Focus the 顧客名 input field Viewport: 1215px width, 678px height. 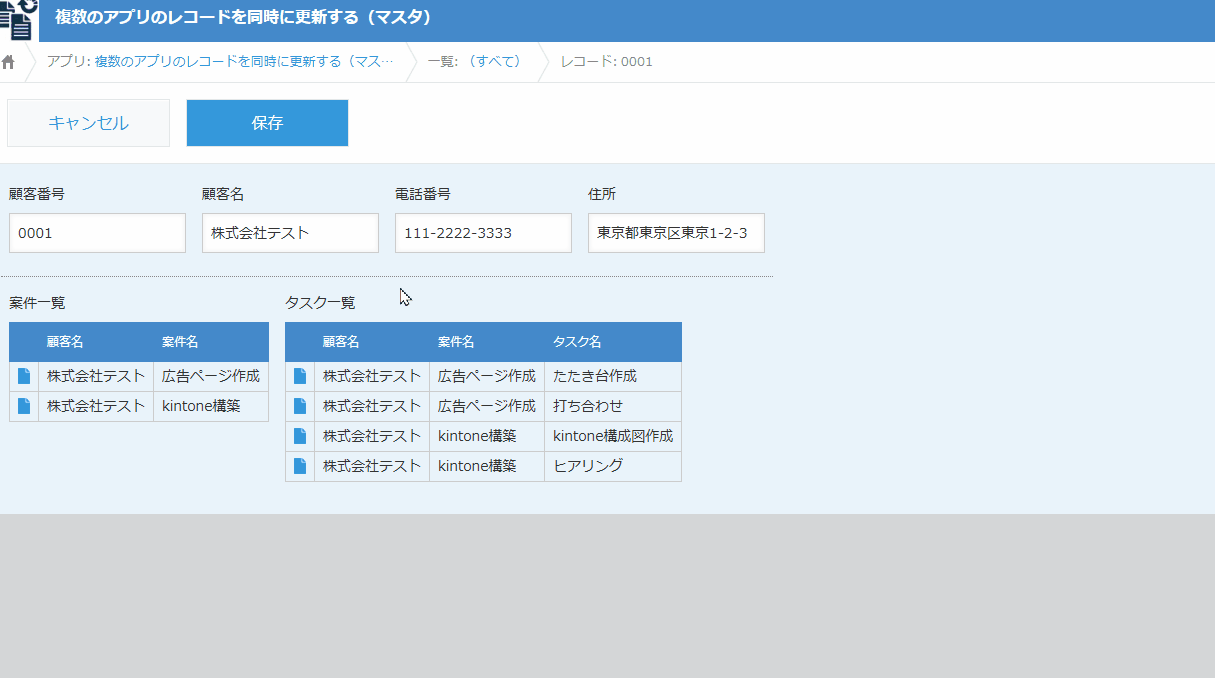pos(290,233)
